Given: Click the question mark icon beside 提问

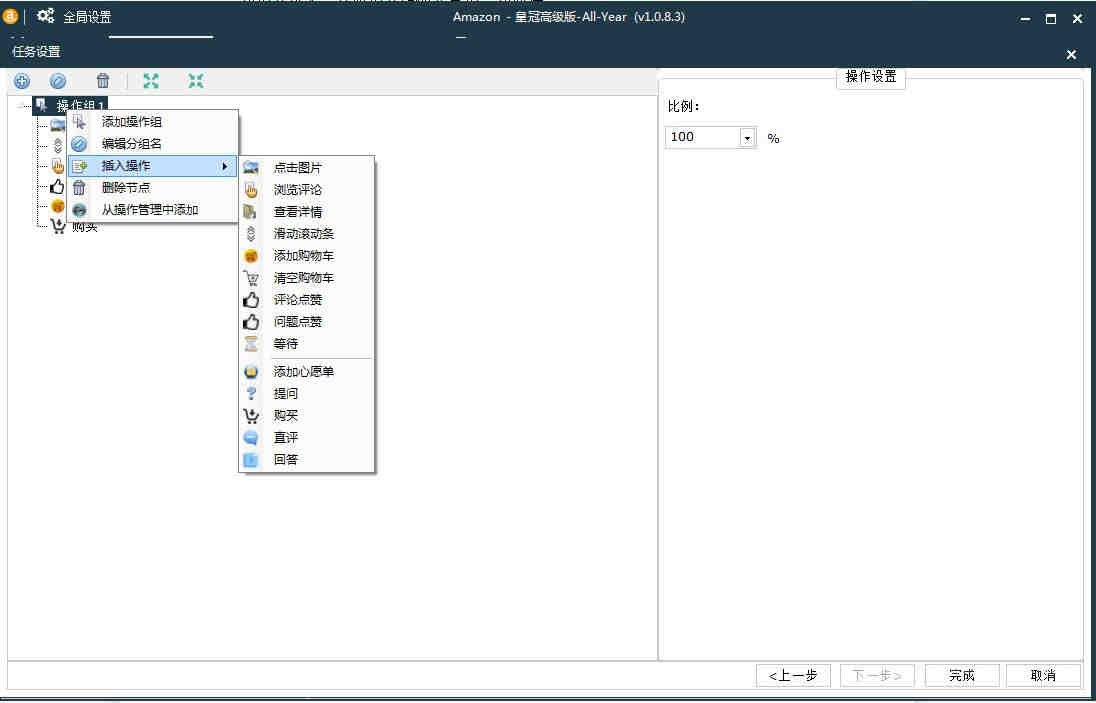Looking at the screenshot, I should [x=251, y=394].
